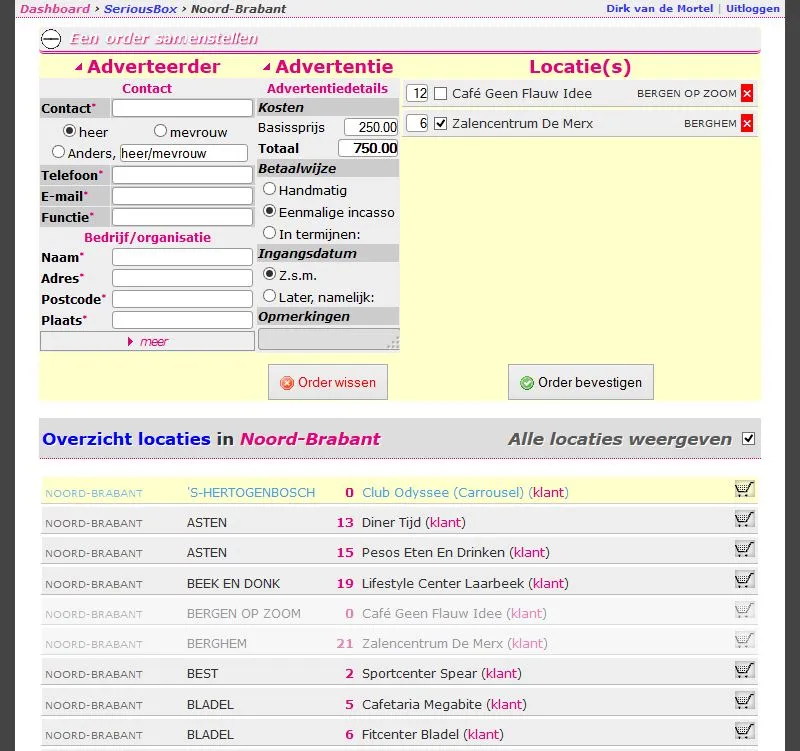Click the Functie input field

coord(182,217)
